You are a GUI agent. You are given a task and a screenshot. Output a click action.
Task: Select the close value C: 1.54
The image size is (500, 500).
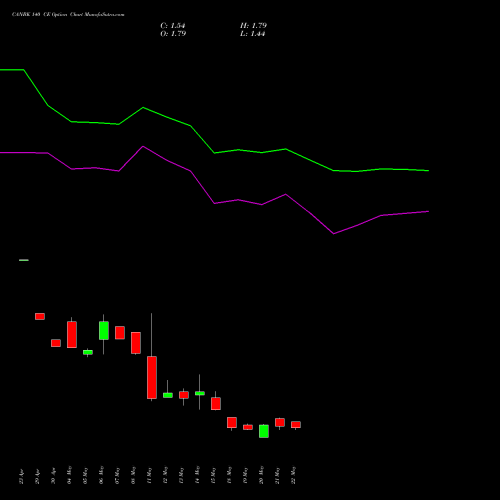(173, 26)
